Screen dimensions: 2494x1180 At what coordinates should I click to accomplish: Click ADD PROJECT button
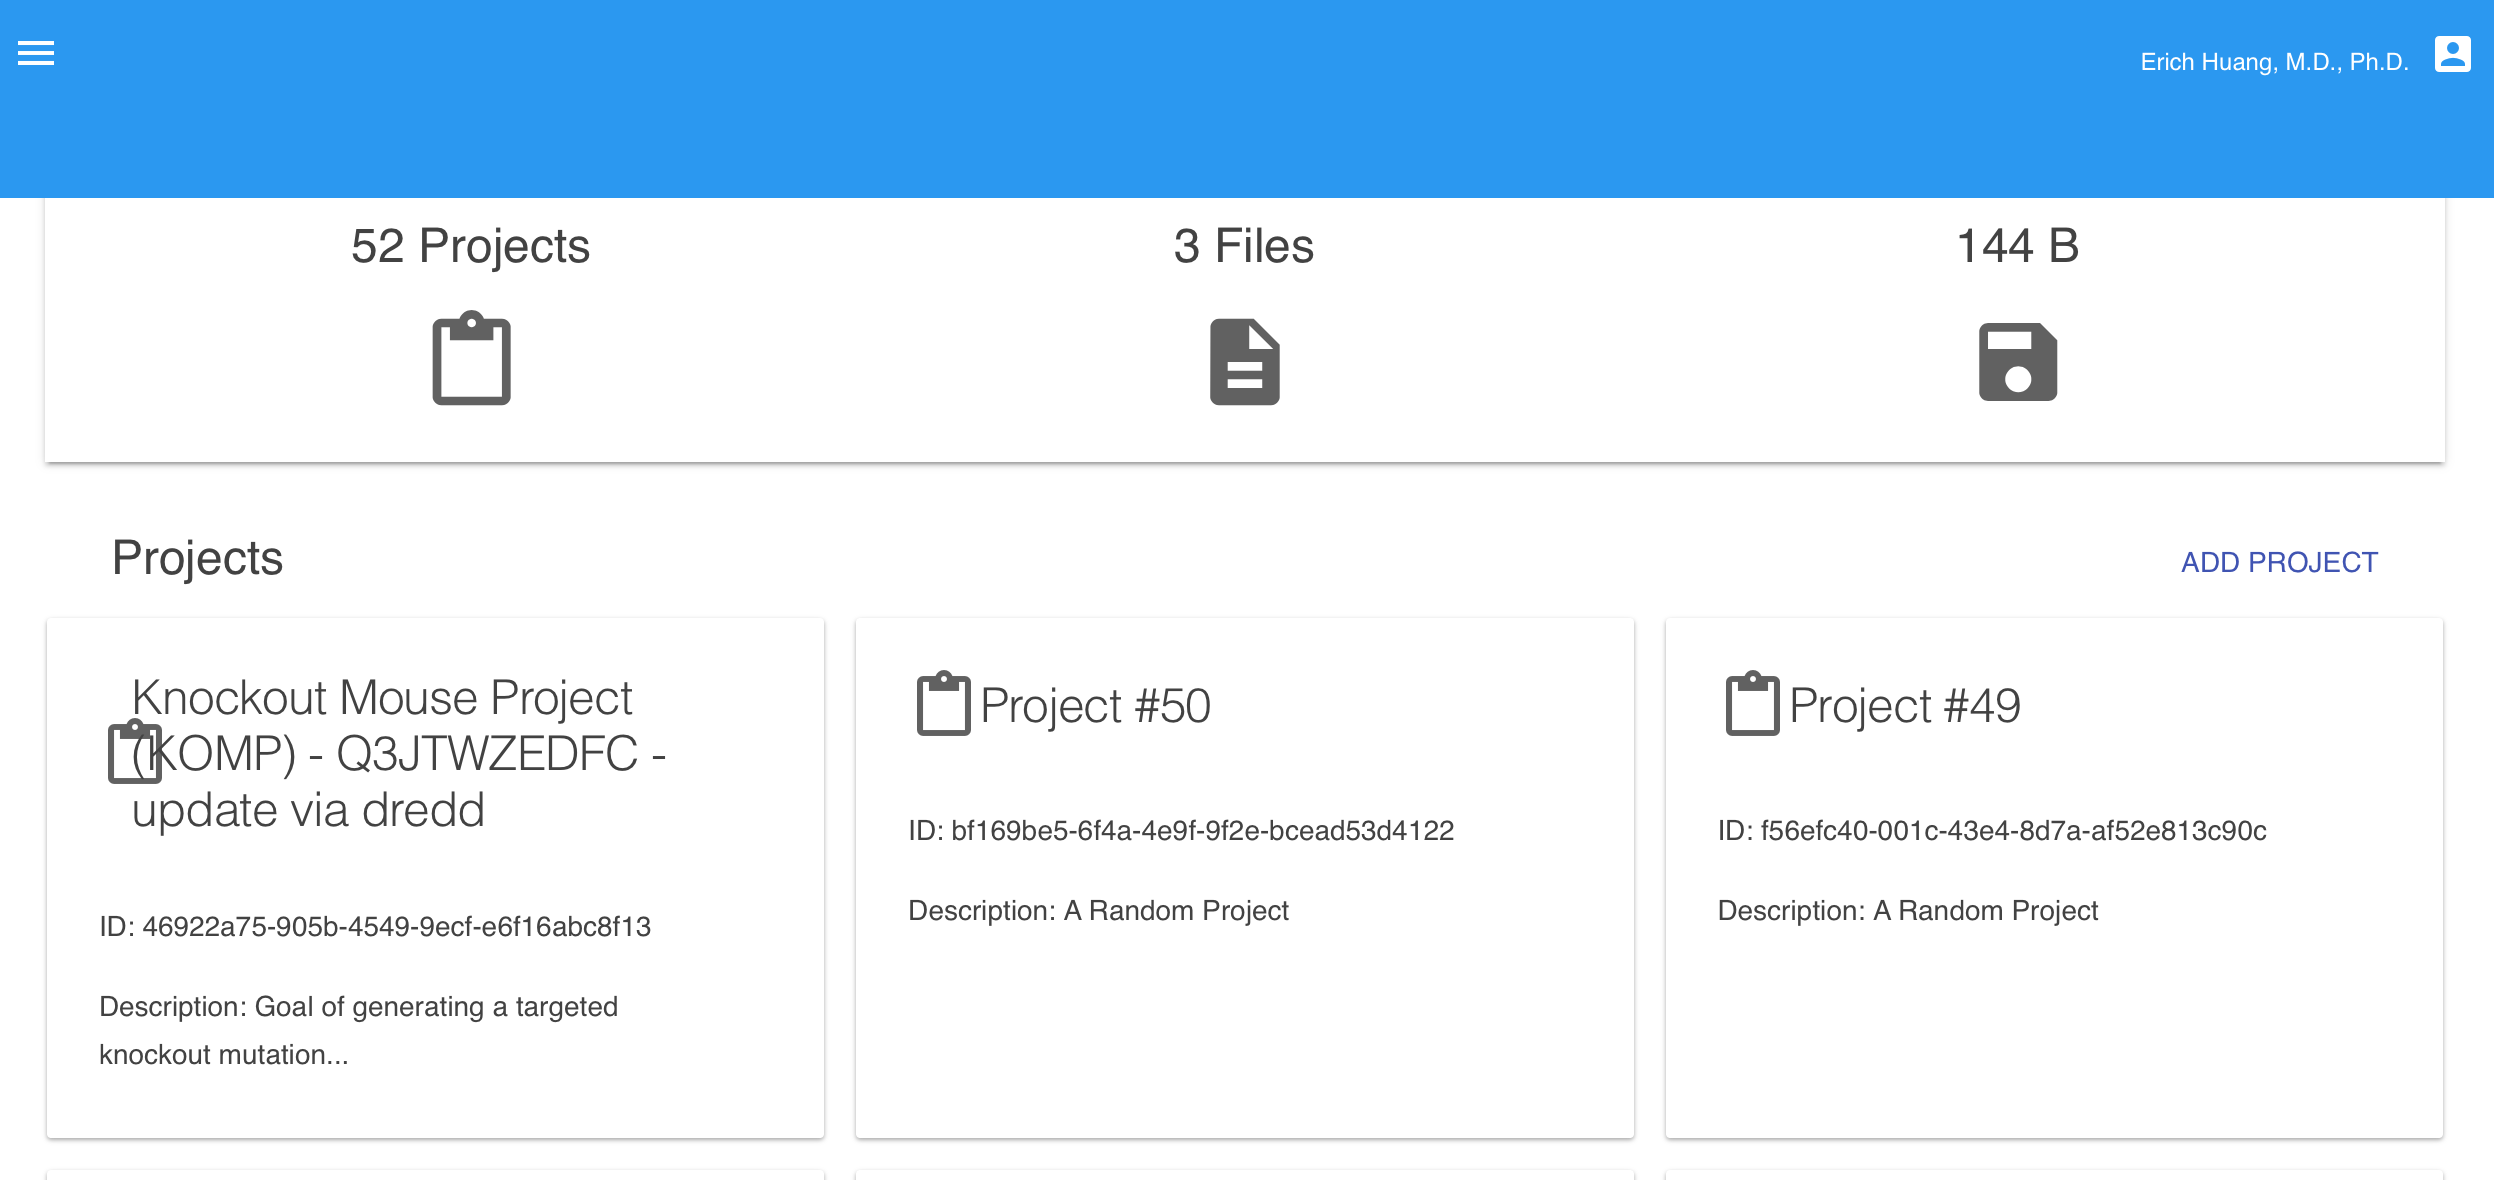[2279, 562]
